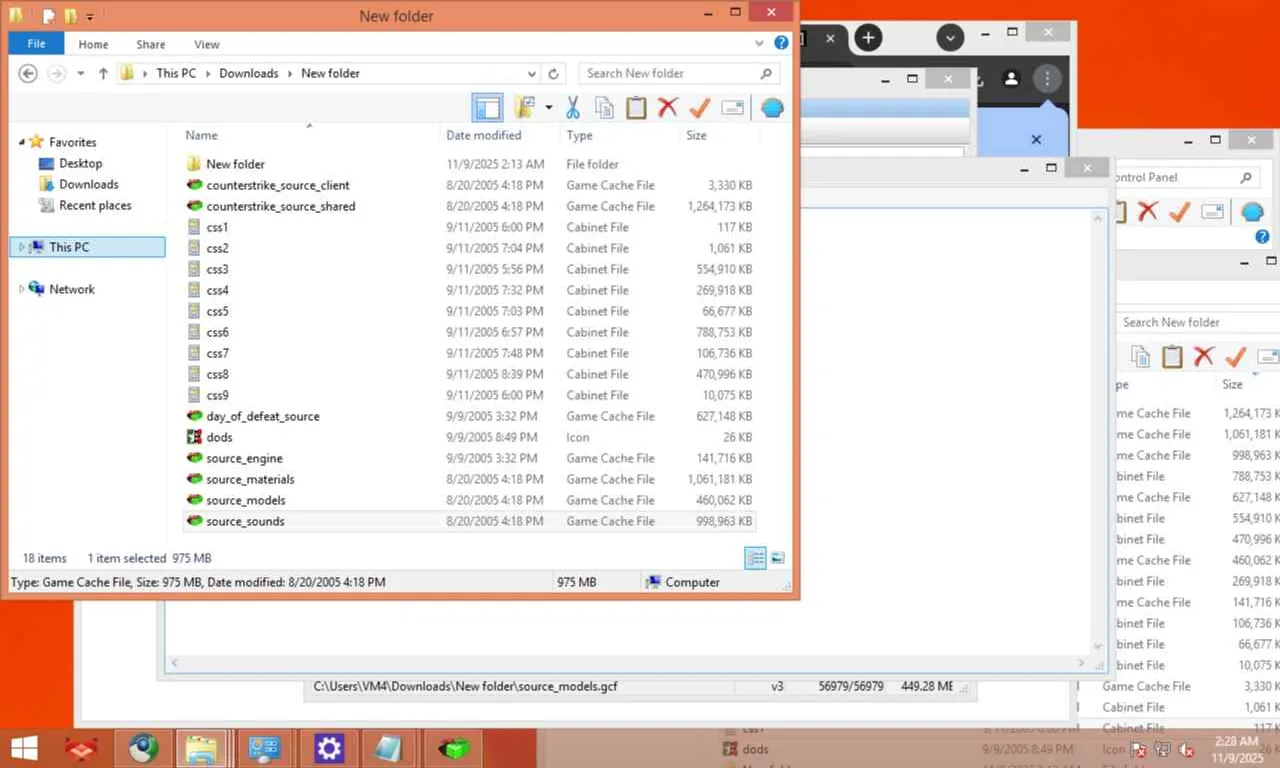Collapse the Favorites tree group
This screenshot has width=1280, height=768.
pos(22,143)
